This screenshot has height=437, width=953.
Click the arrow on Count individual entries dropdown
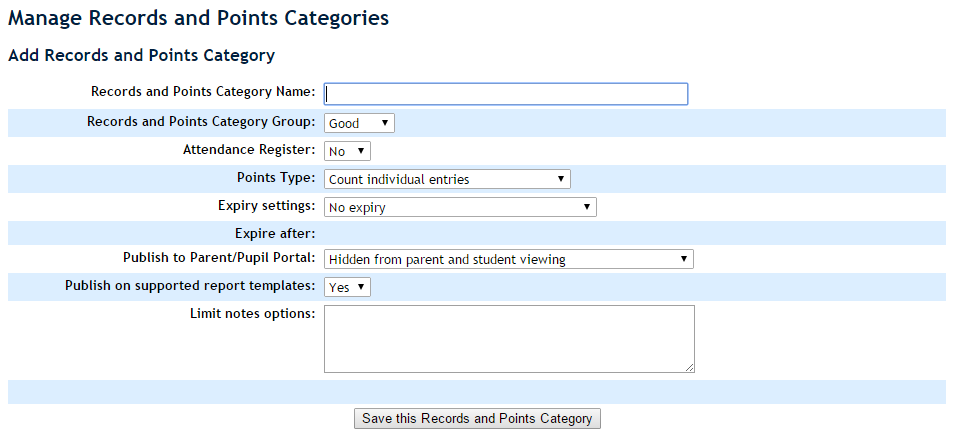[561, 179]
